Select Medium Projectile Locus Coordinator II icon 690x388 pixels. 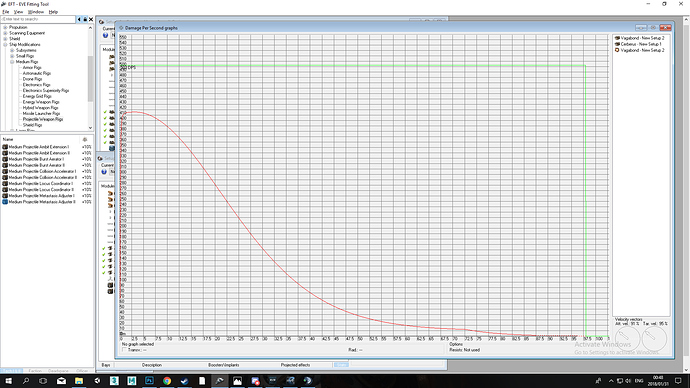click(x=5, y=190)
